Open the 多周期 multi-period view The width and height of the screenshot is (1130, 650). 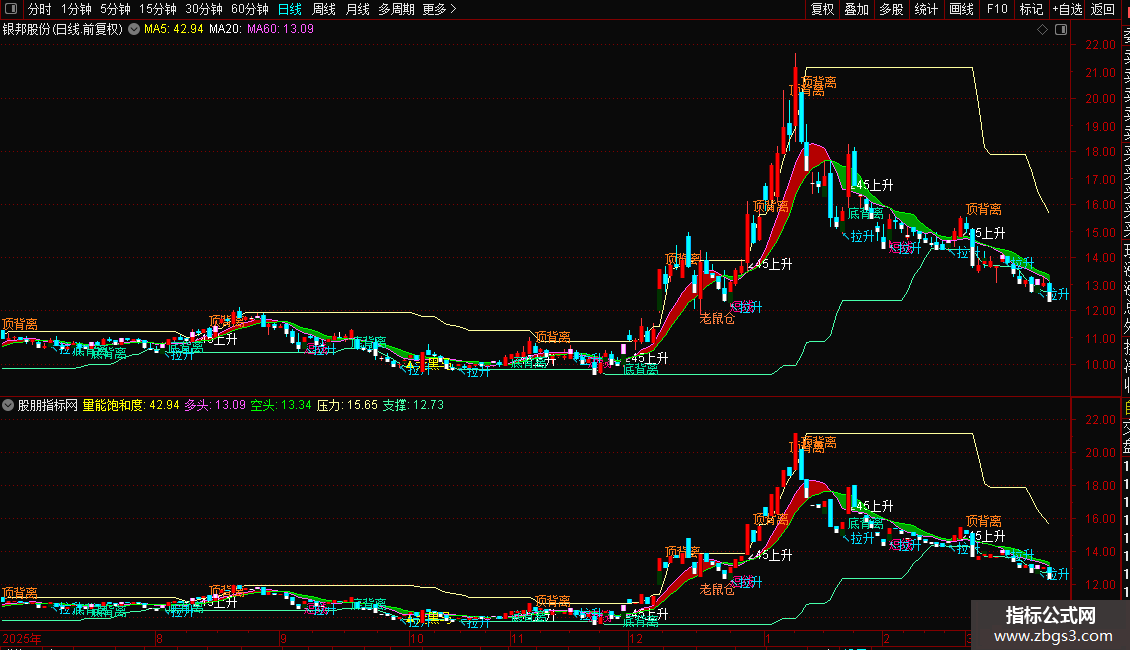396,9
